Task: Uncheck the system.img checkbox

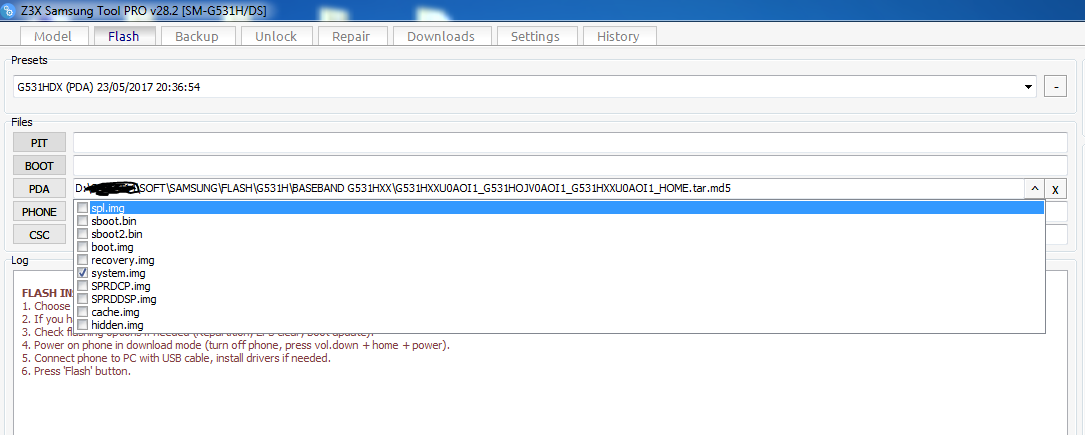Action: 83,273
